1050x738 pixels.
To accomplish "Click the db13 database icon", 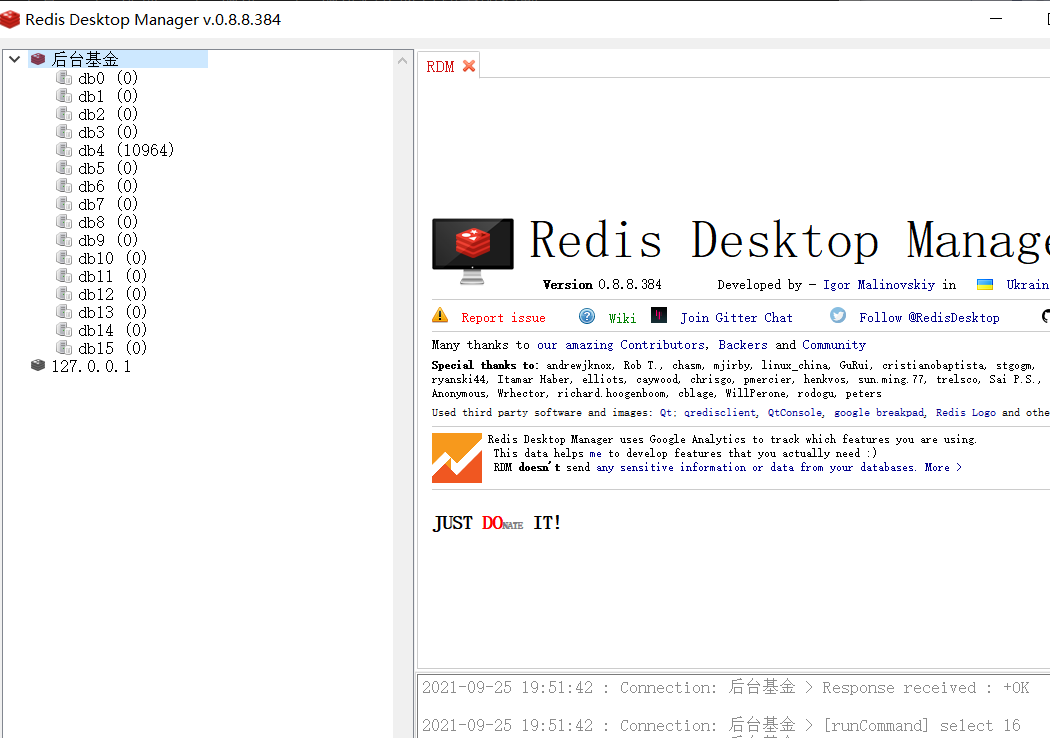I will 64,313.
